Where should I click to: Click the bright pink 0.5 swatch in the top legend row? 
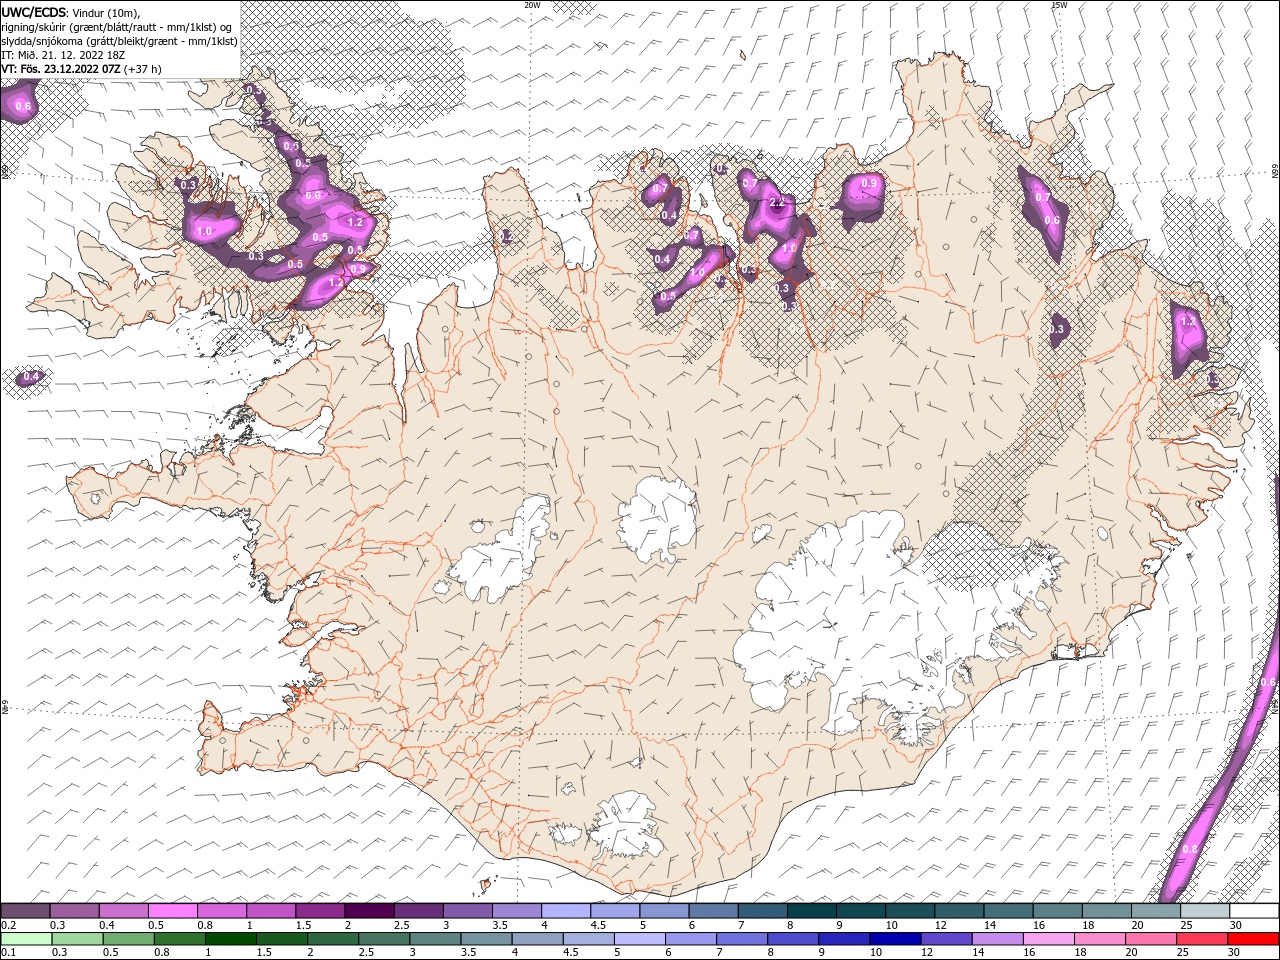(173, 911)
